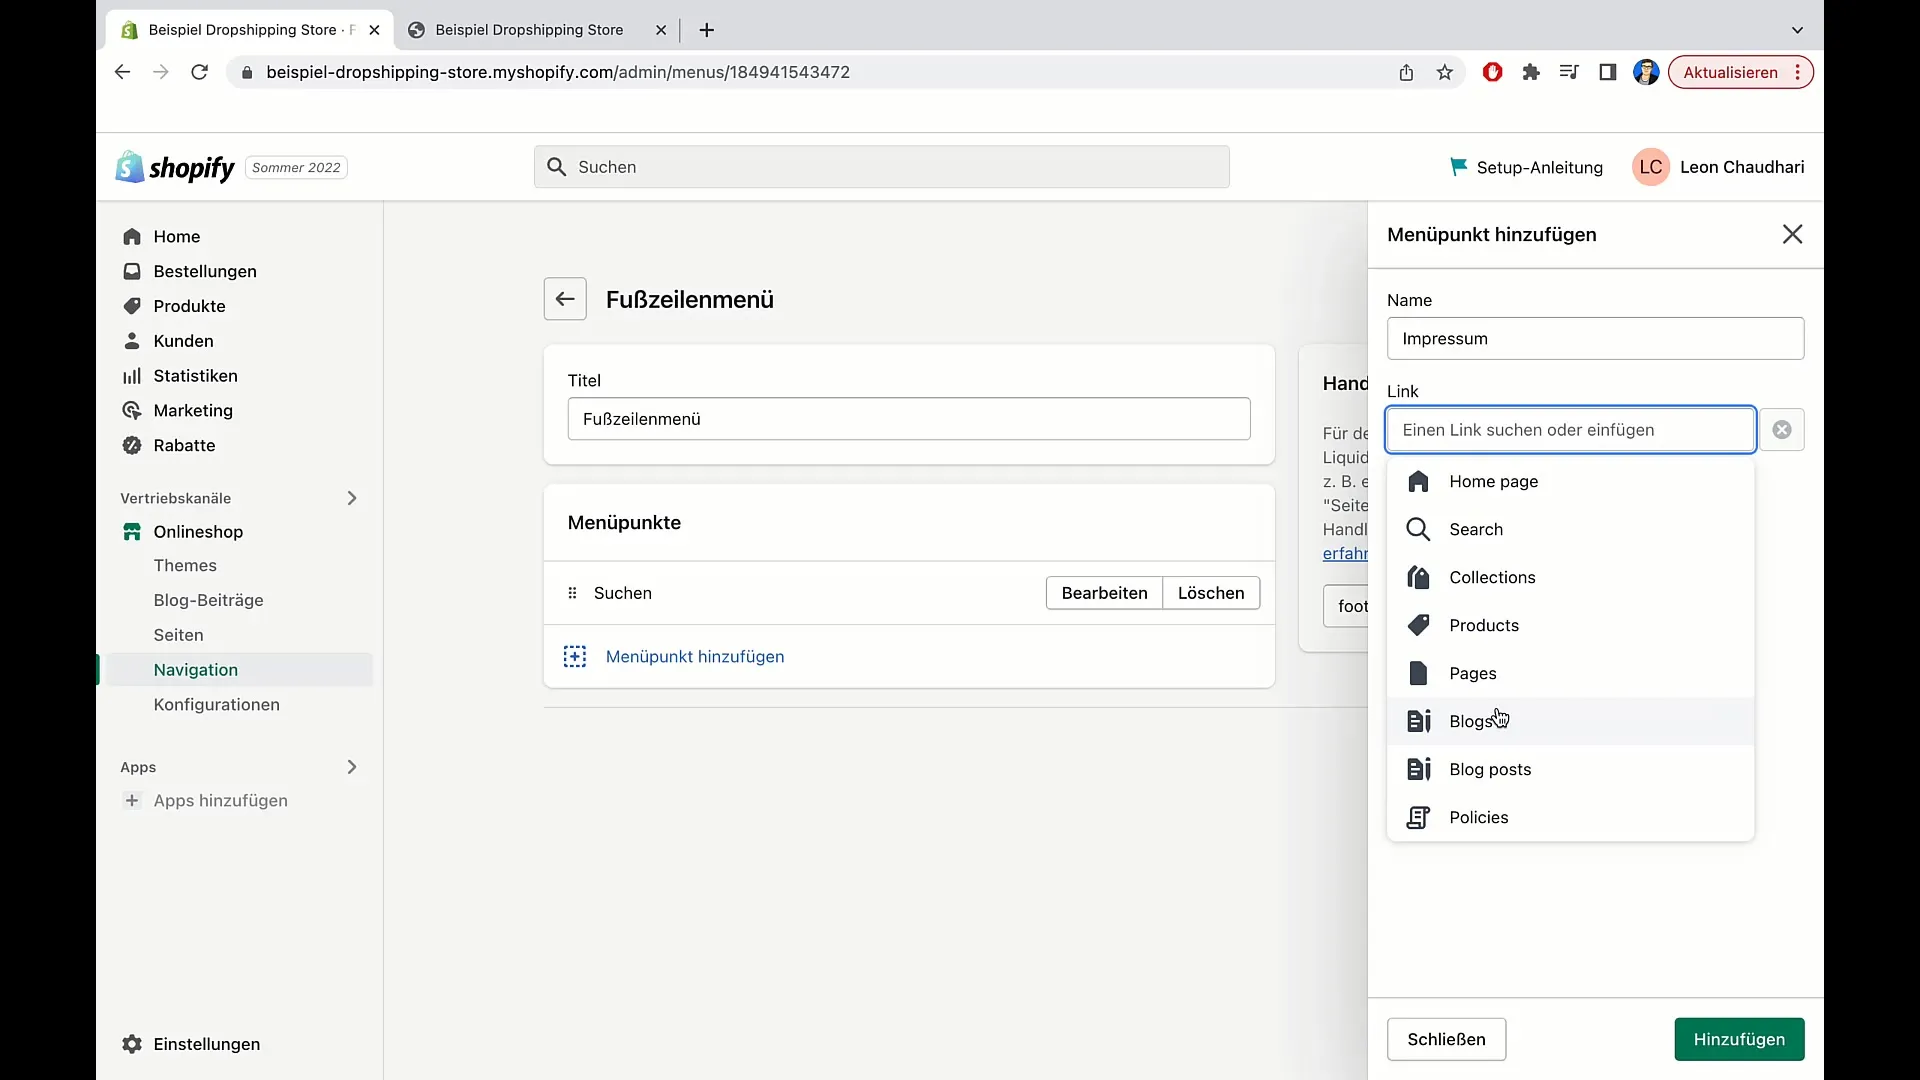The height and width of the screenshot is (1080, 1920).
Task: Click the Blog posts link option
Action: click(1490, 769)
